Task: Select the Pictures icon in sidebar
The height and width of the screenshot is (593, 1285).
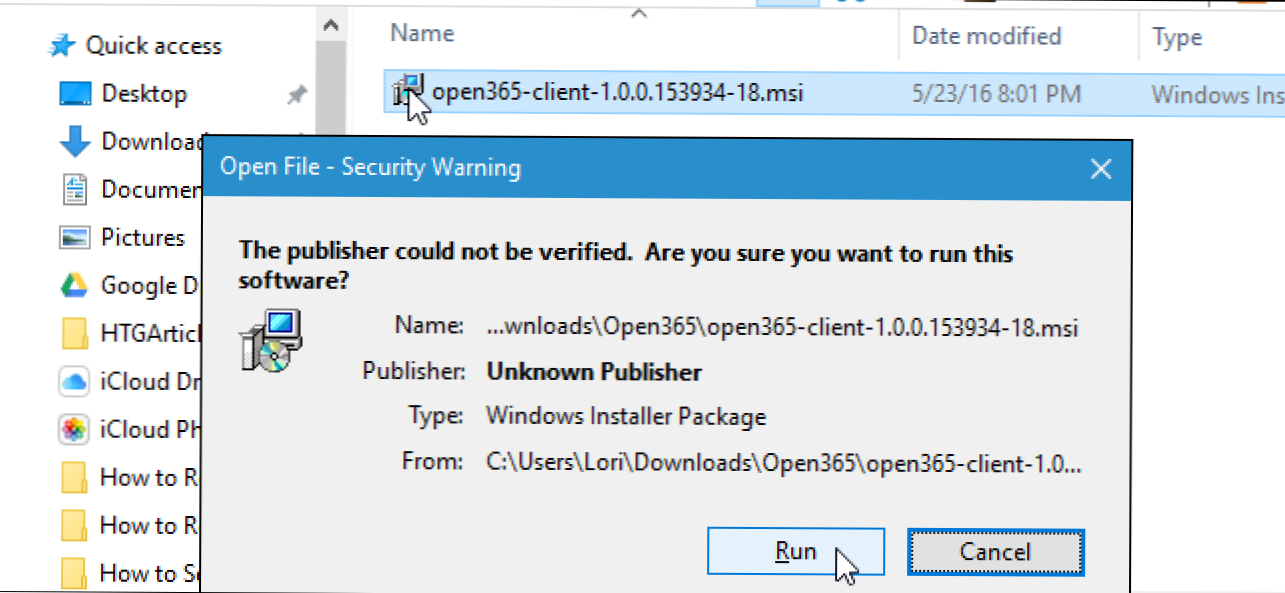Action: [x=75, y=238]
